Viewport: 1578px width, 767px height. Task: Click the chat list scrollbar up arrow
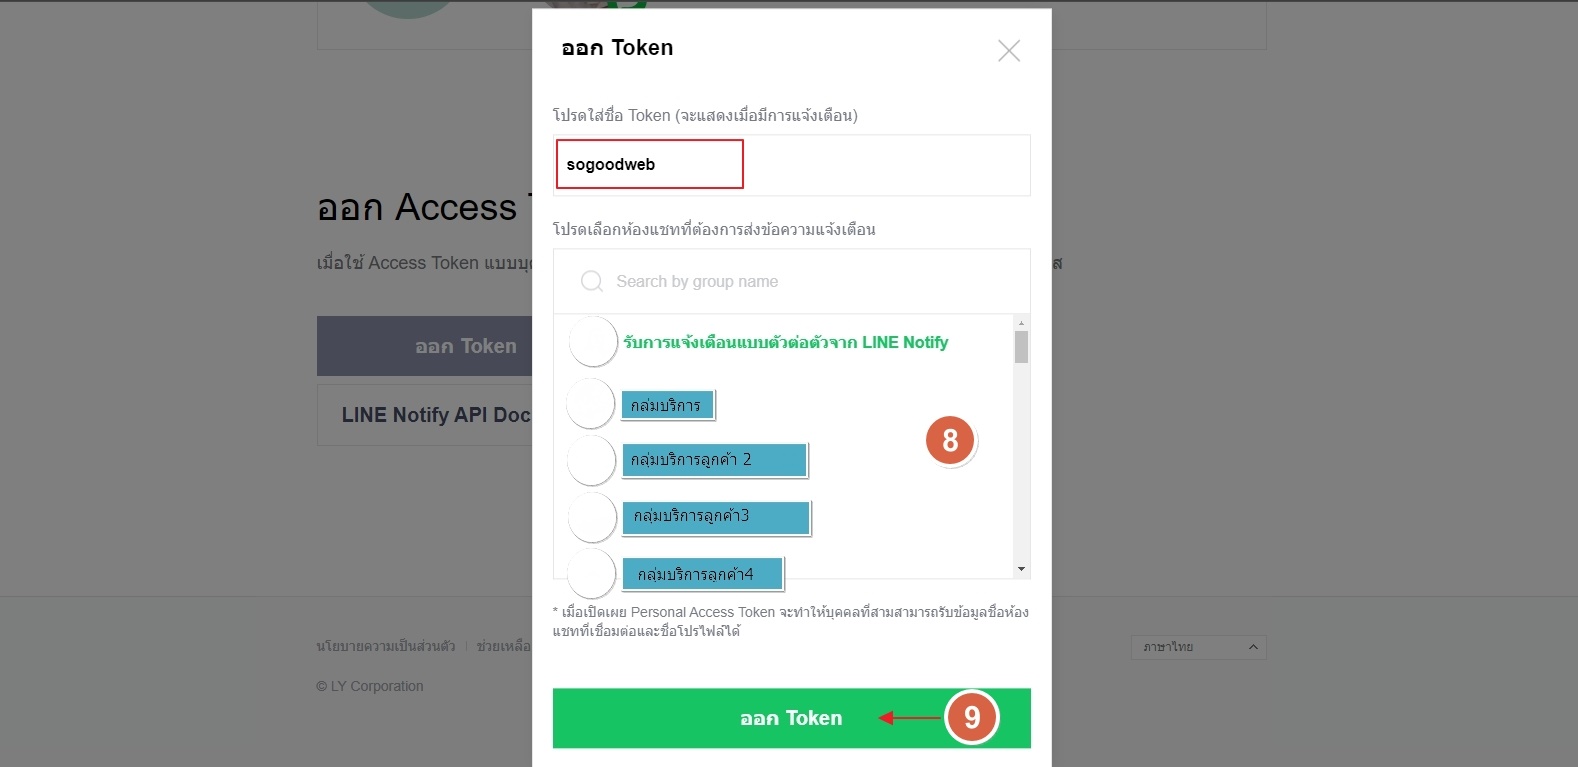pos(1021,323)
